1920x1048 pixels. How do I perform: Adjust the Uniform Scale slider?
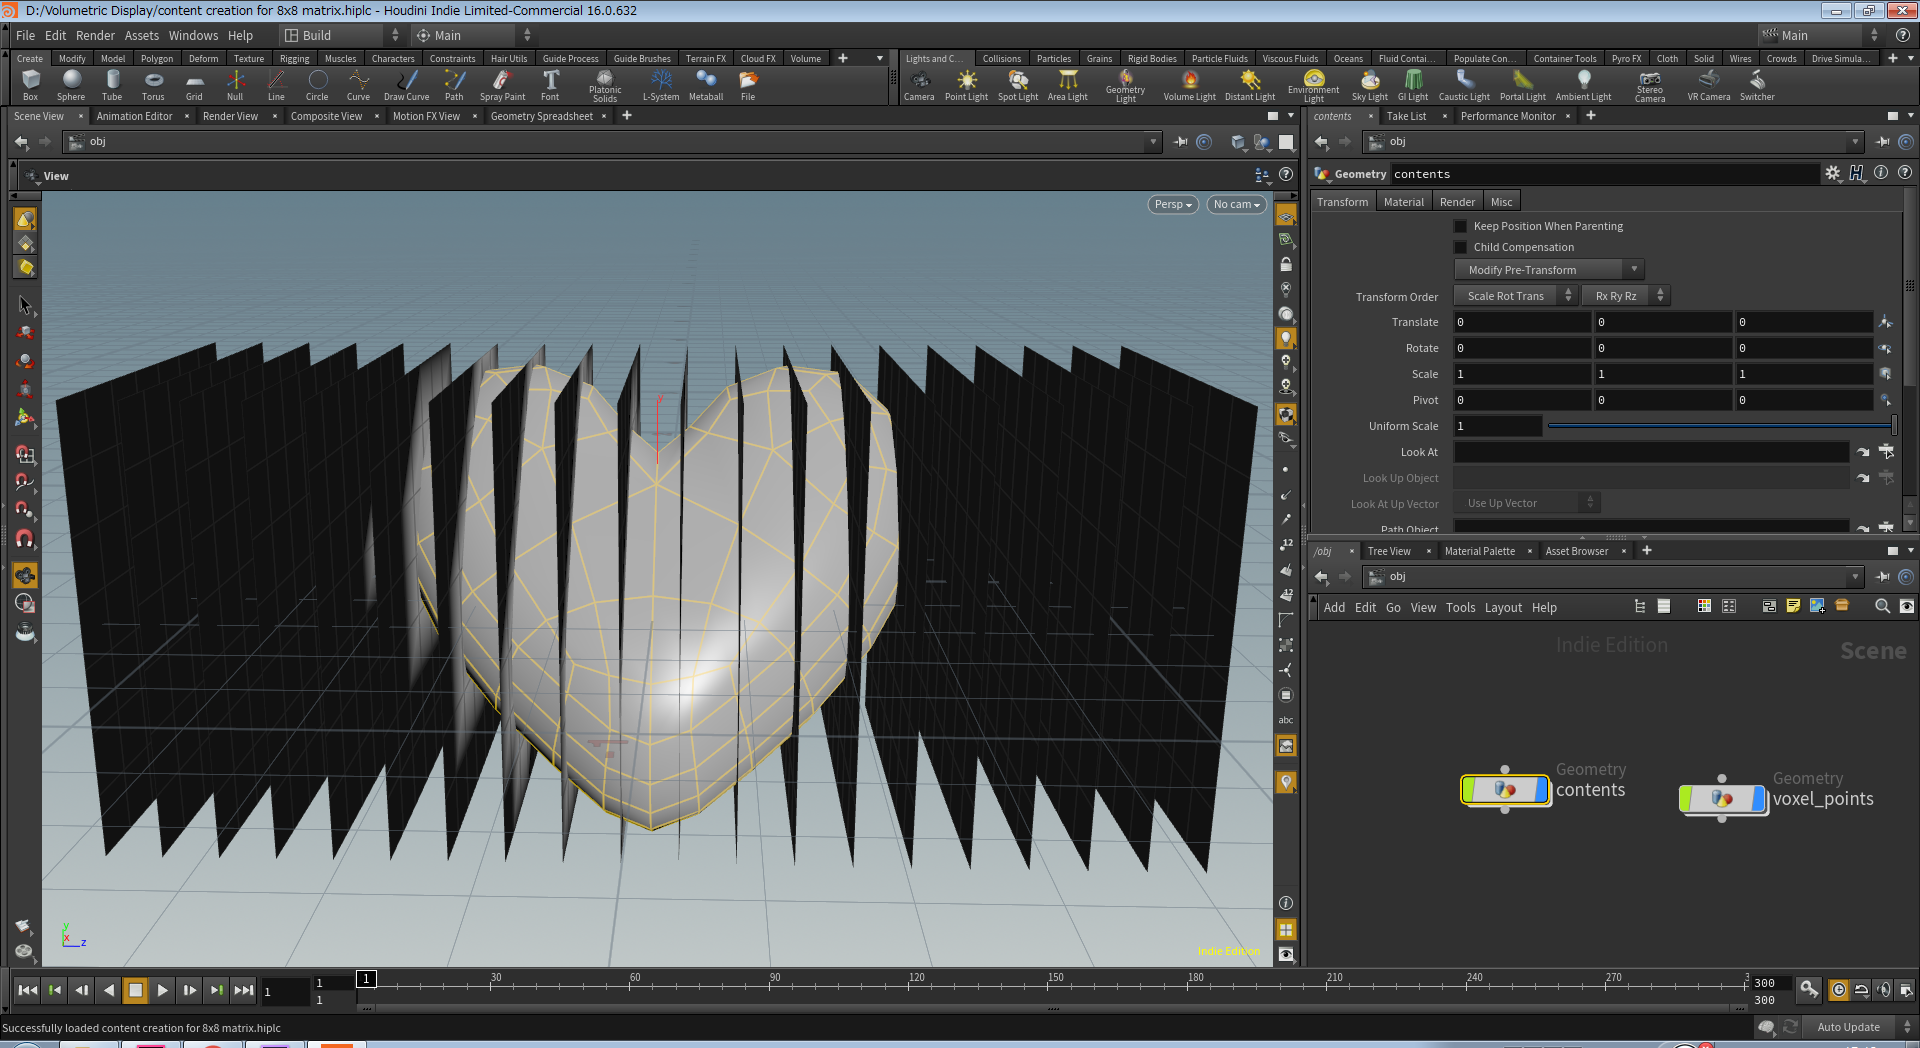pyautogui.click(x=1720, y=426)
